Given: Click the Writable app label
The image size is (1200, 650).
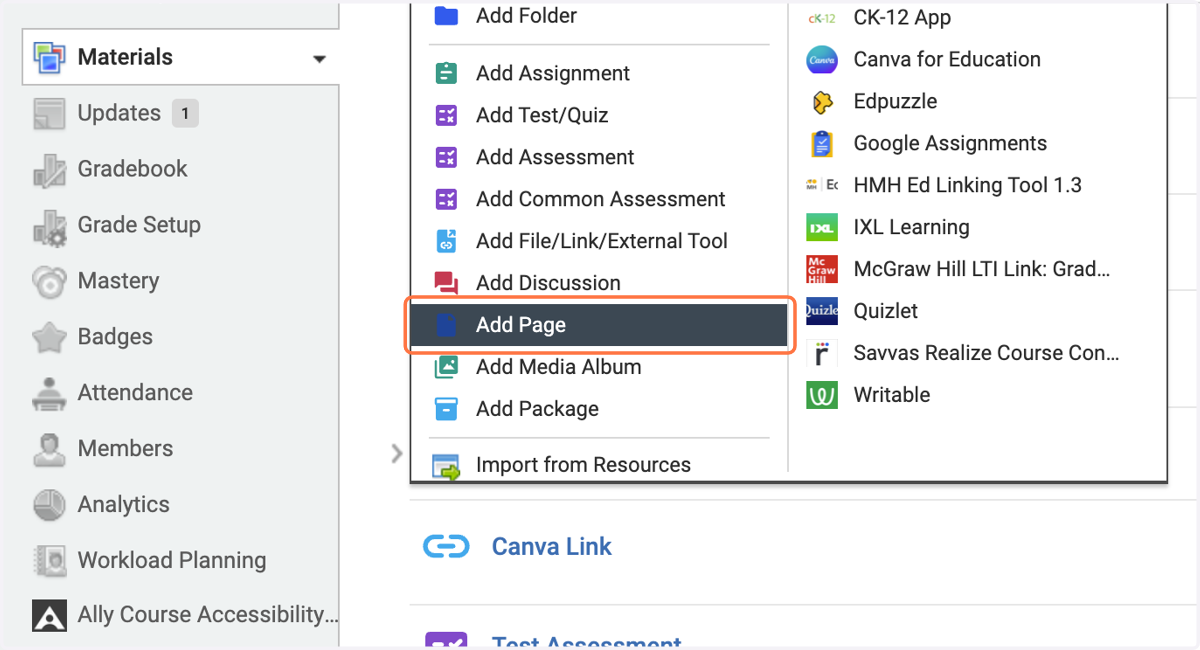Looking at the screenshot, I should 892,395.
